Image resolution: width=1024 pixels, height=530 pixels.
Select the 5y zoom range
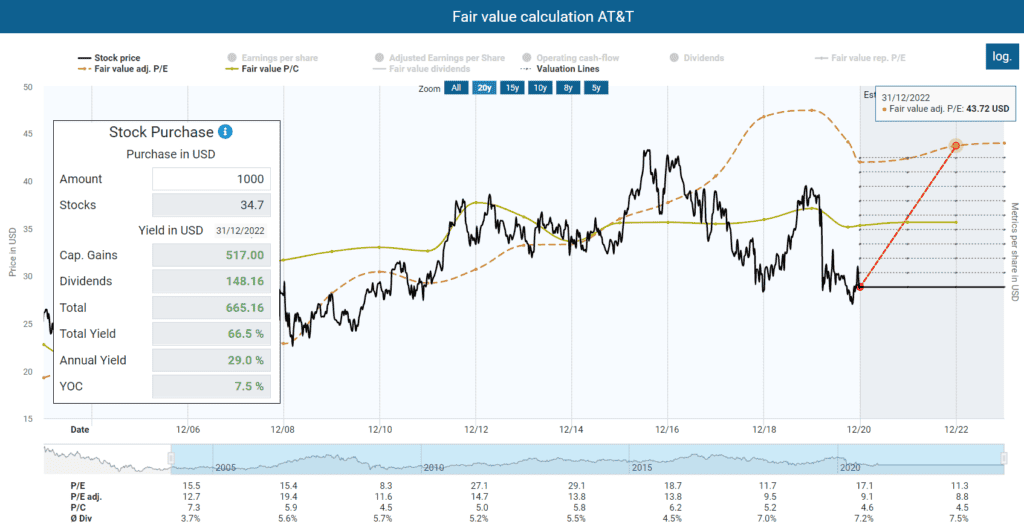click(x=596, y=88)
